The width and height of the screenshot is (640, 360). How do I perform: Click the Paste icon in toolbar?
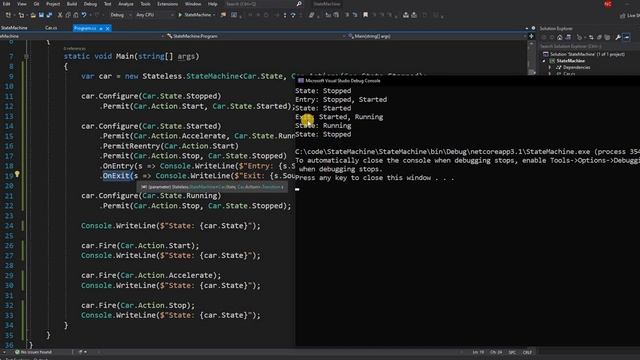pyautogui.click(x=76, y=15)
